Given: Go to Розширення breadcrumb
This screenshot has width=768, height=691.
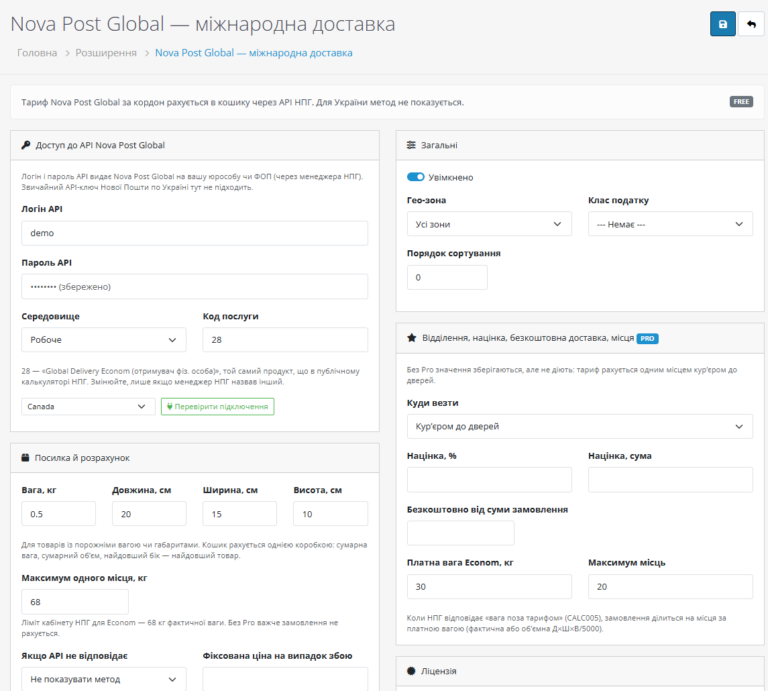Looking at the screenshot, I should click(106, 53).
